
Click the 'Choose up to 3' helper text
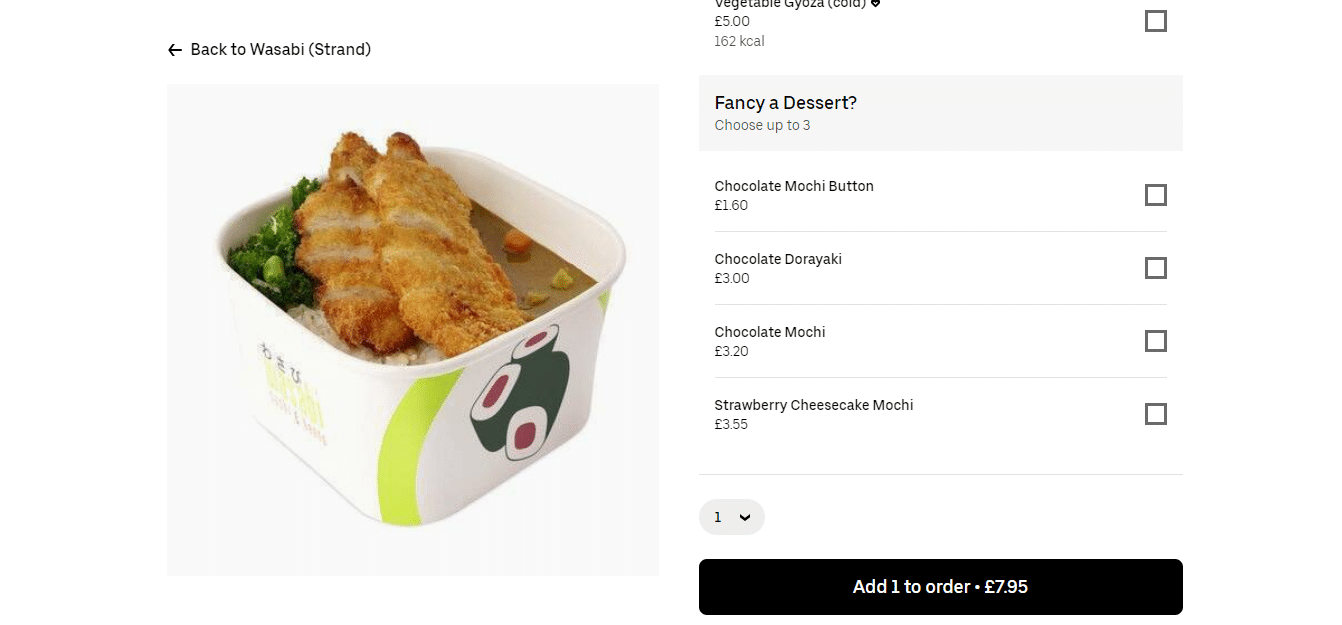(762, 125)
